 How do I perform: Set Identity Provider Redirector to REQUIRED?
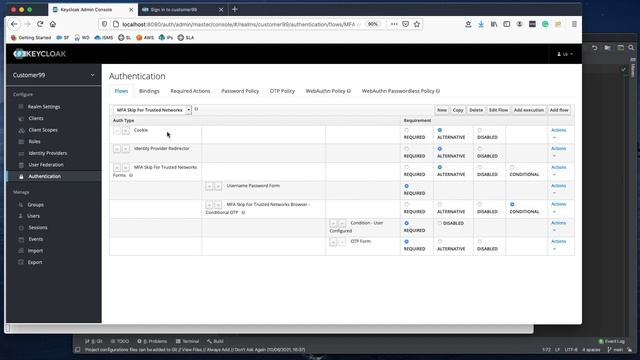(407, 149)
